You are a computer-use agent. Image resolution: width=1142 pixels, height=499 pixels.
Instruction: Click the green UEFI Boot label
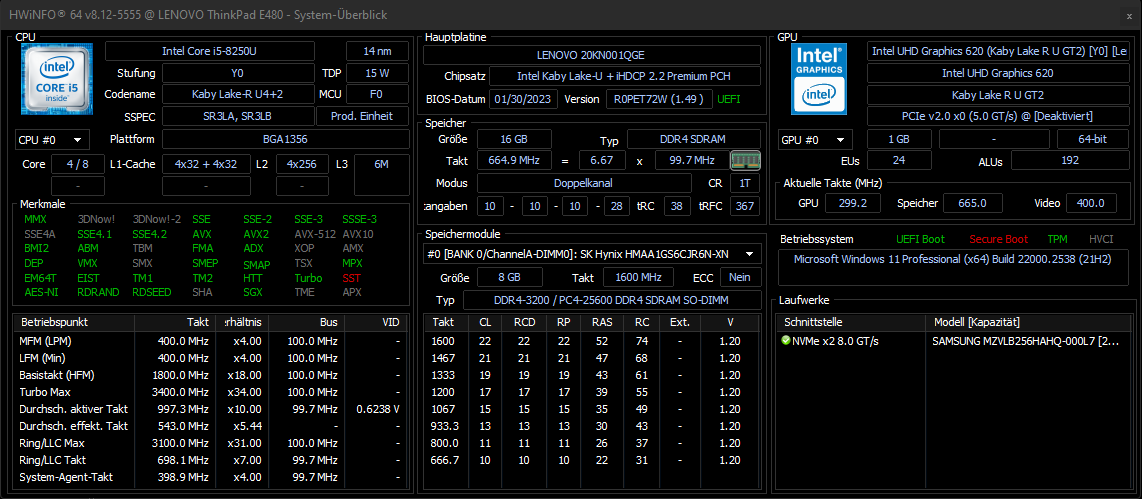coord(919,239)
